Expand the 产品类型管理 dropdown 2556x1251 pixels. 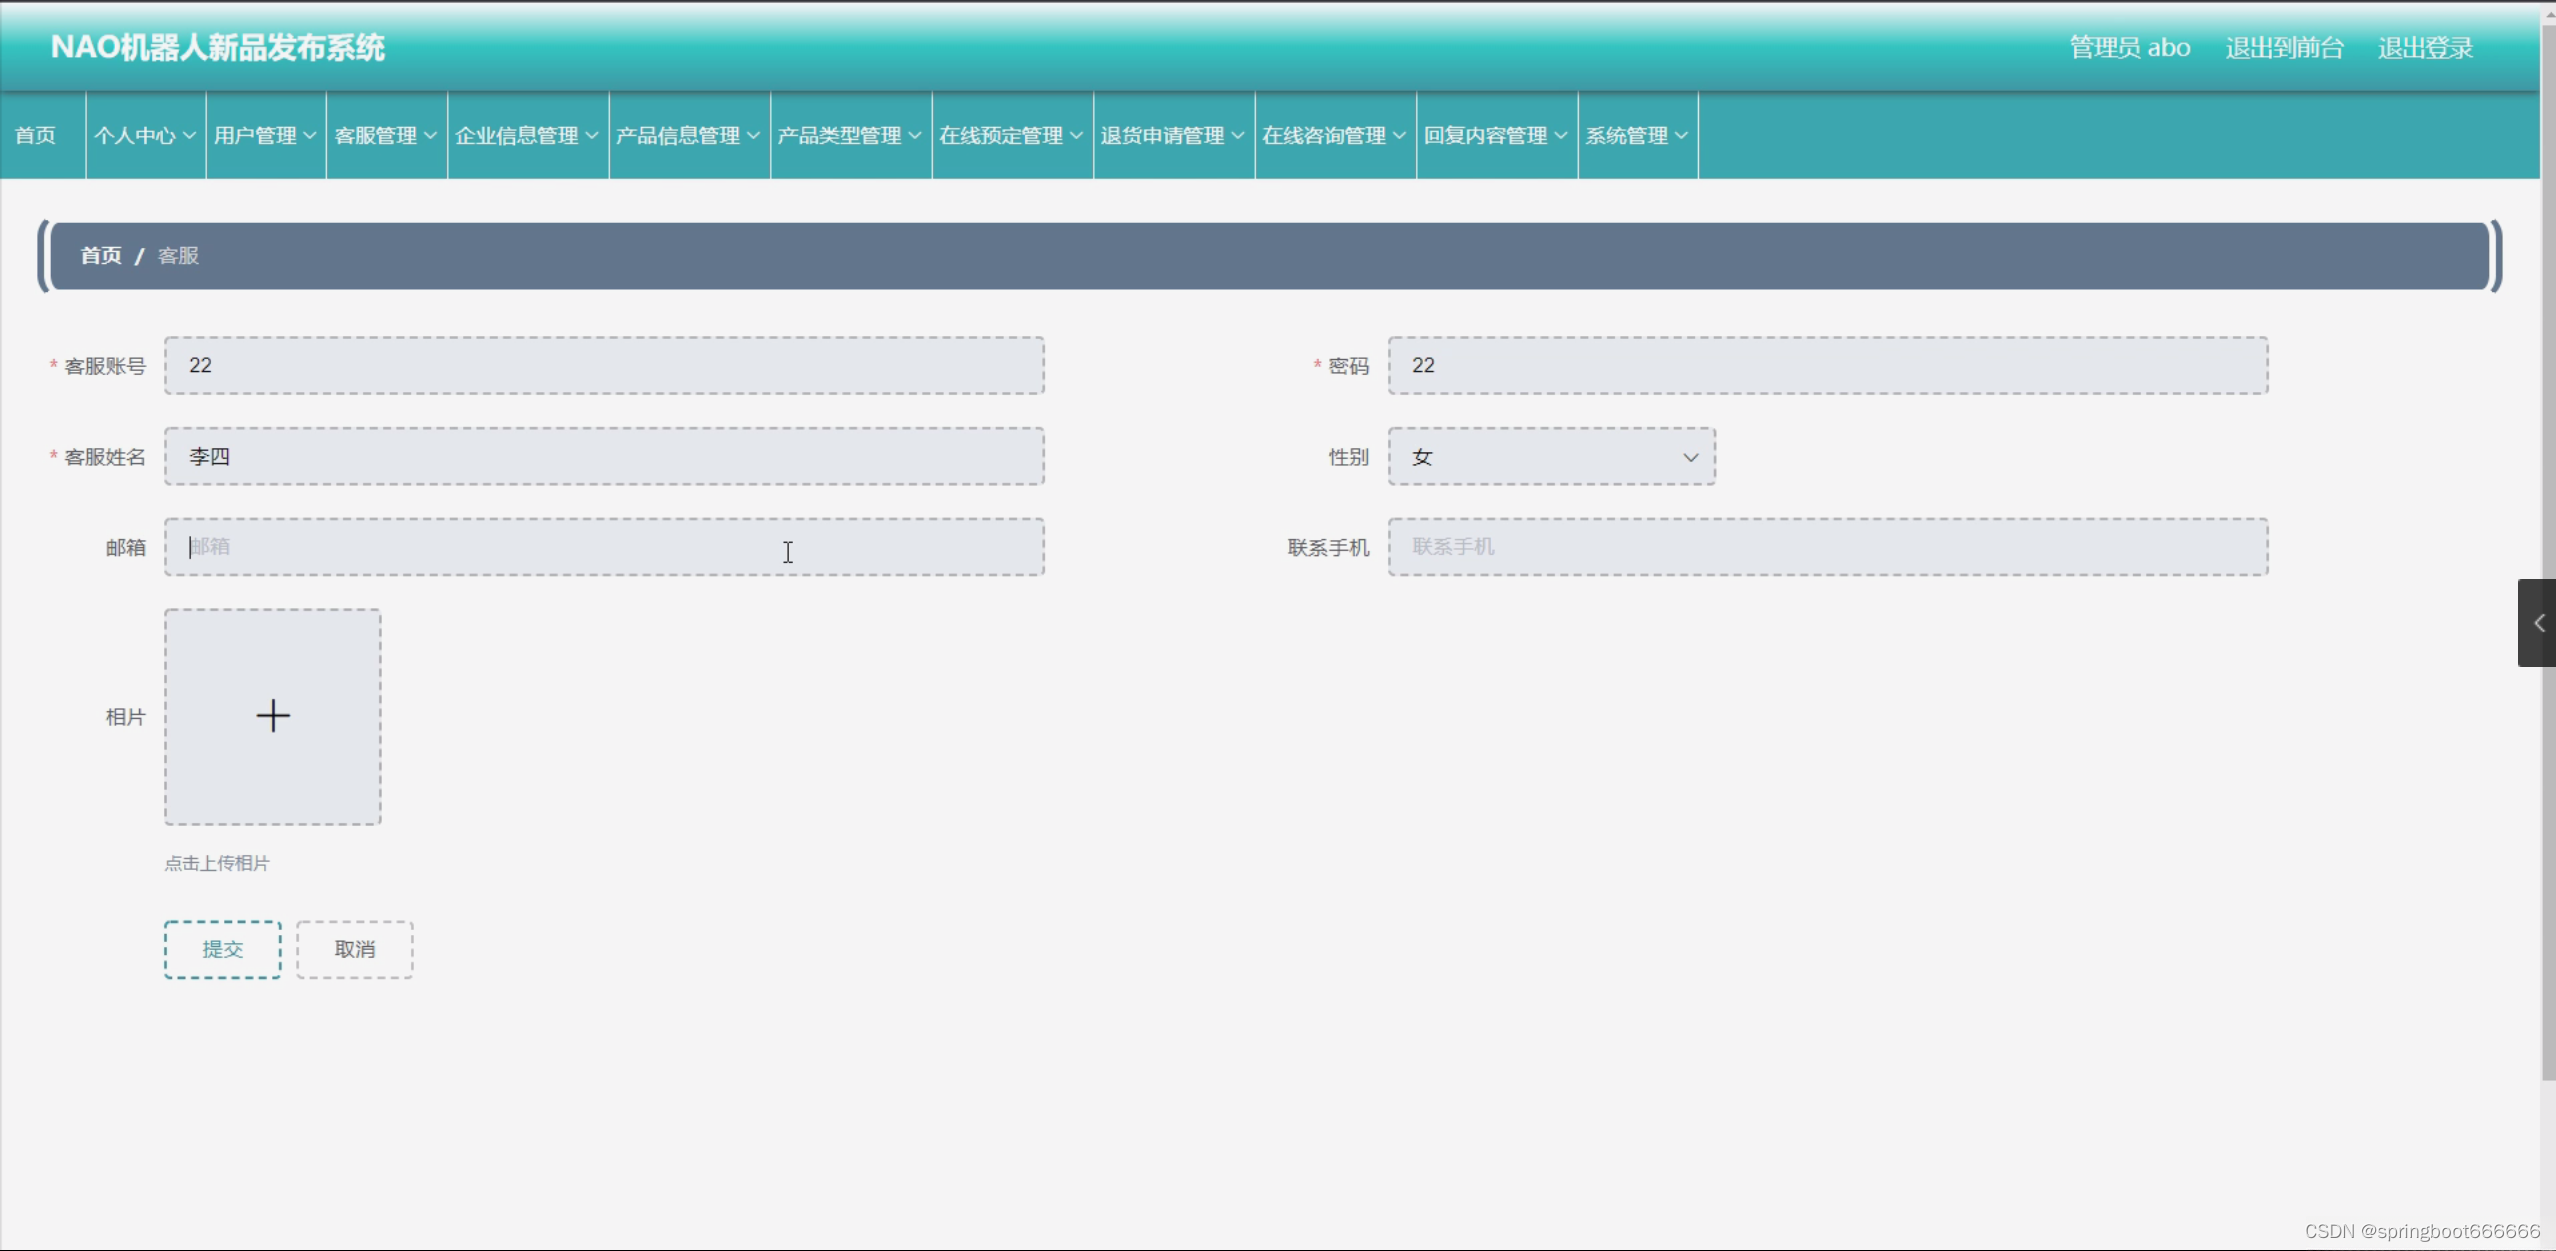(x=850, y=135)
